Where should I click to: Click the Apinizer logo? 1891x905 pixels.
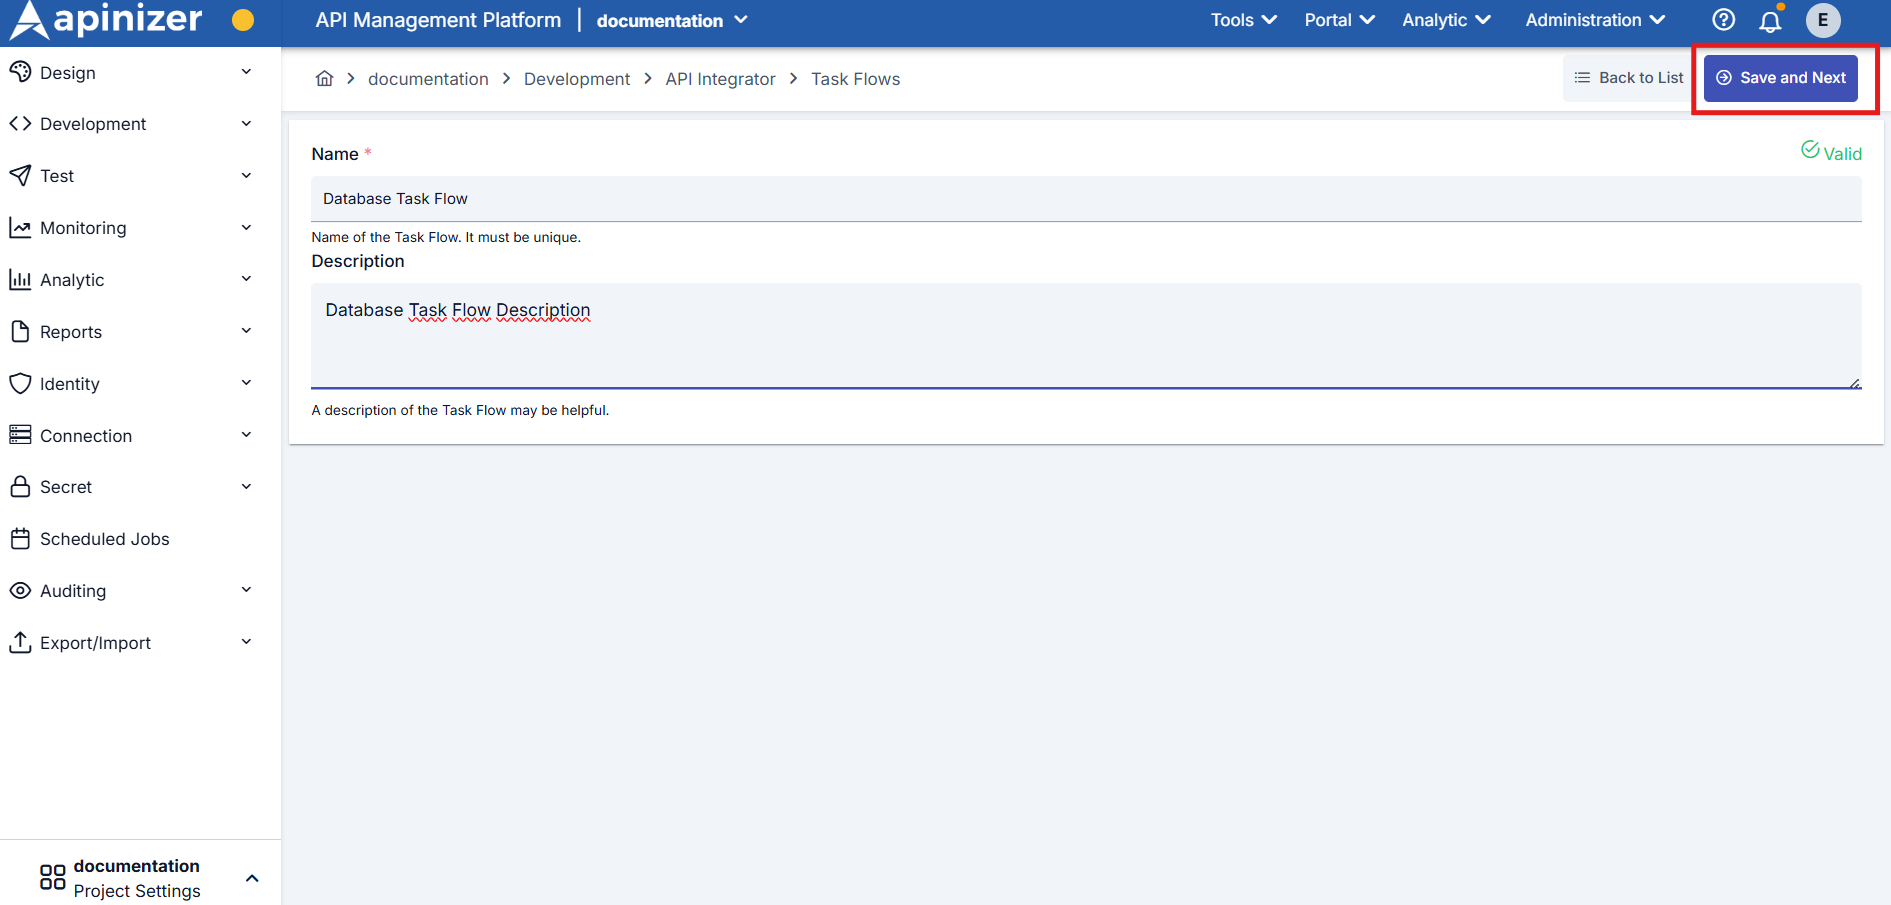(103, 19)
